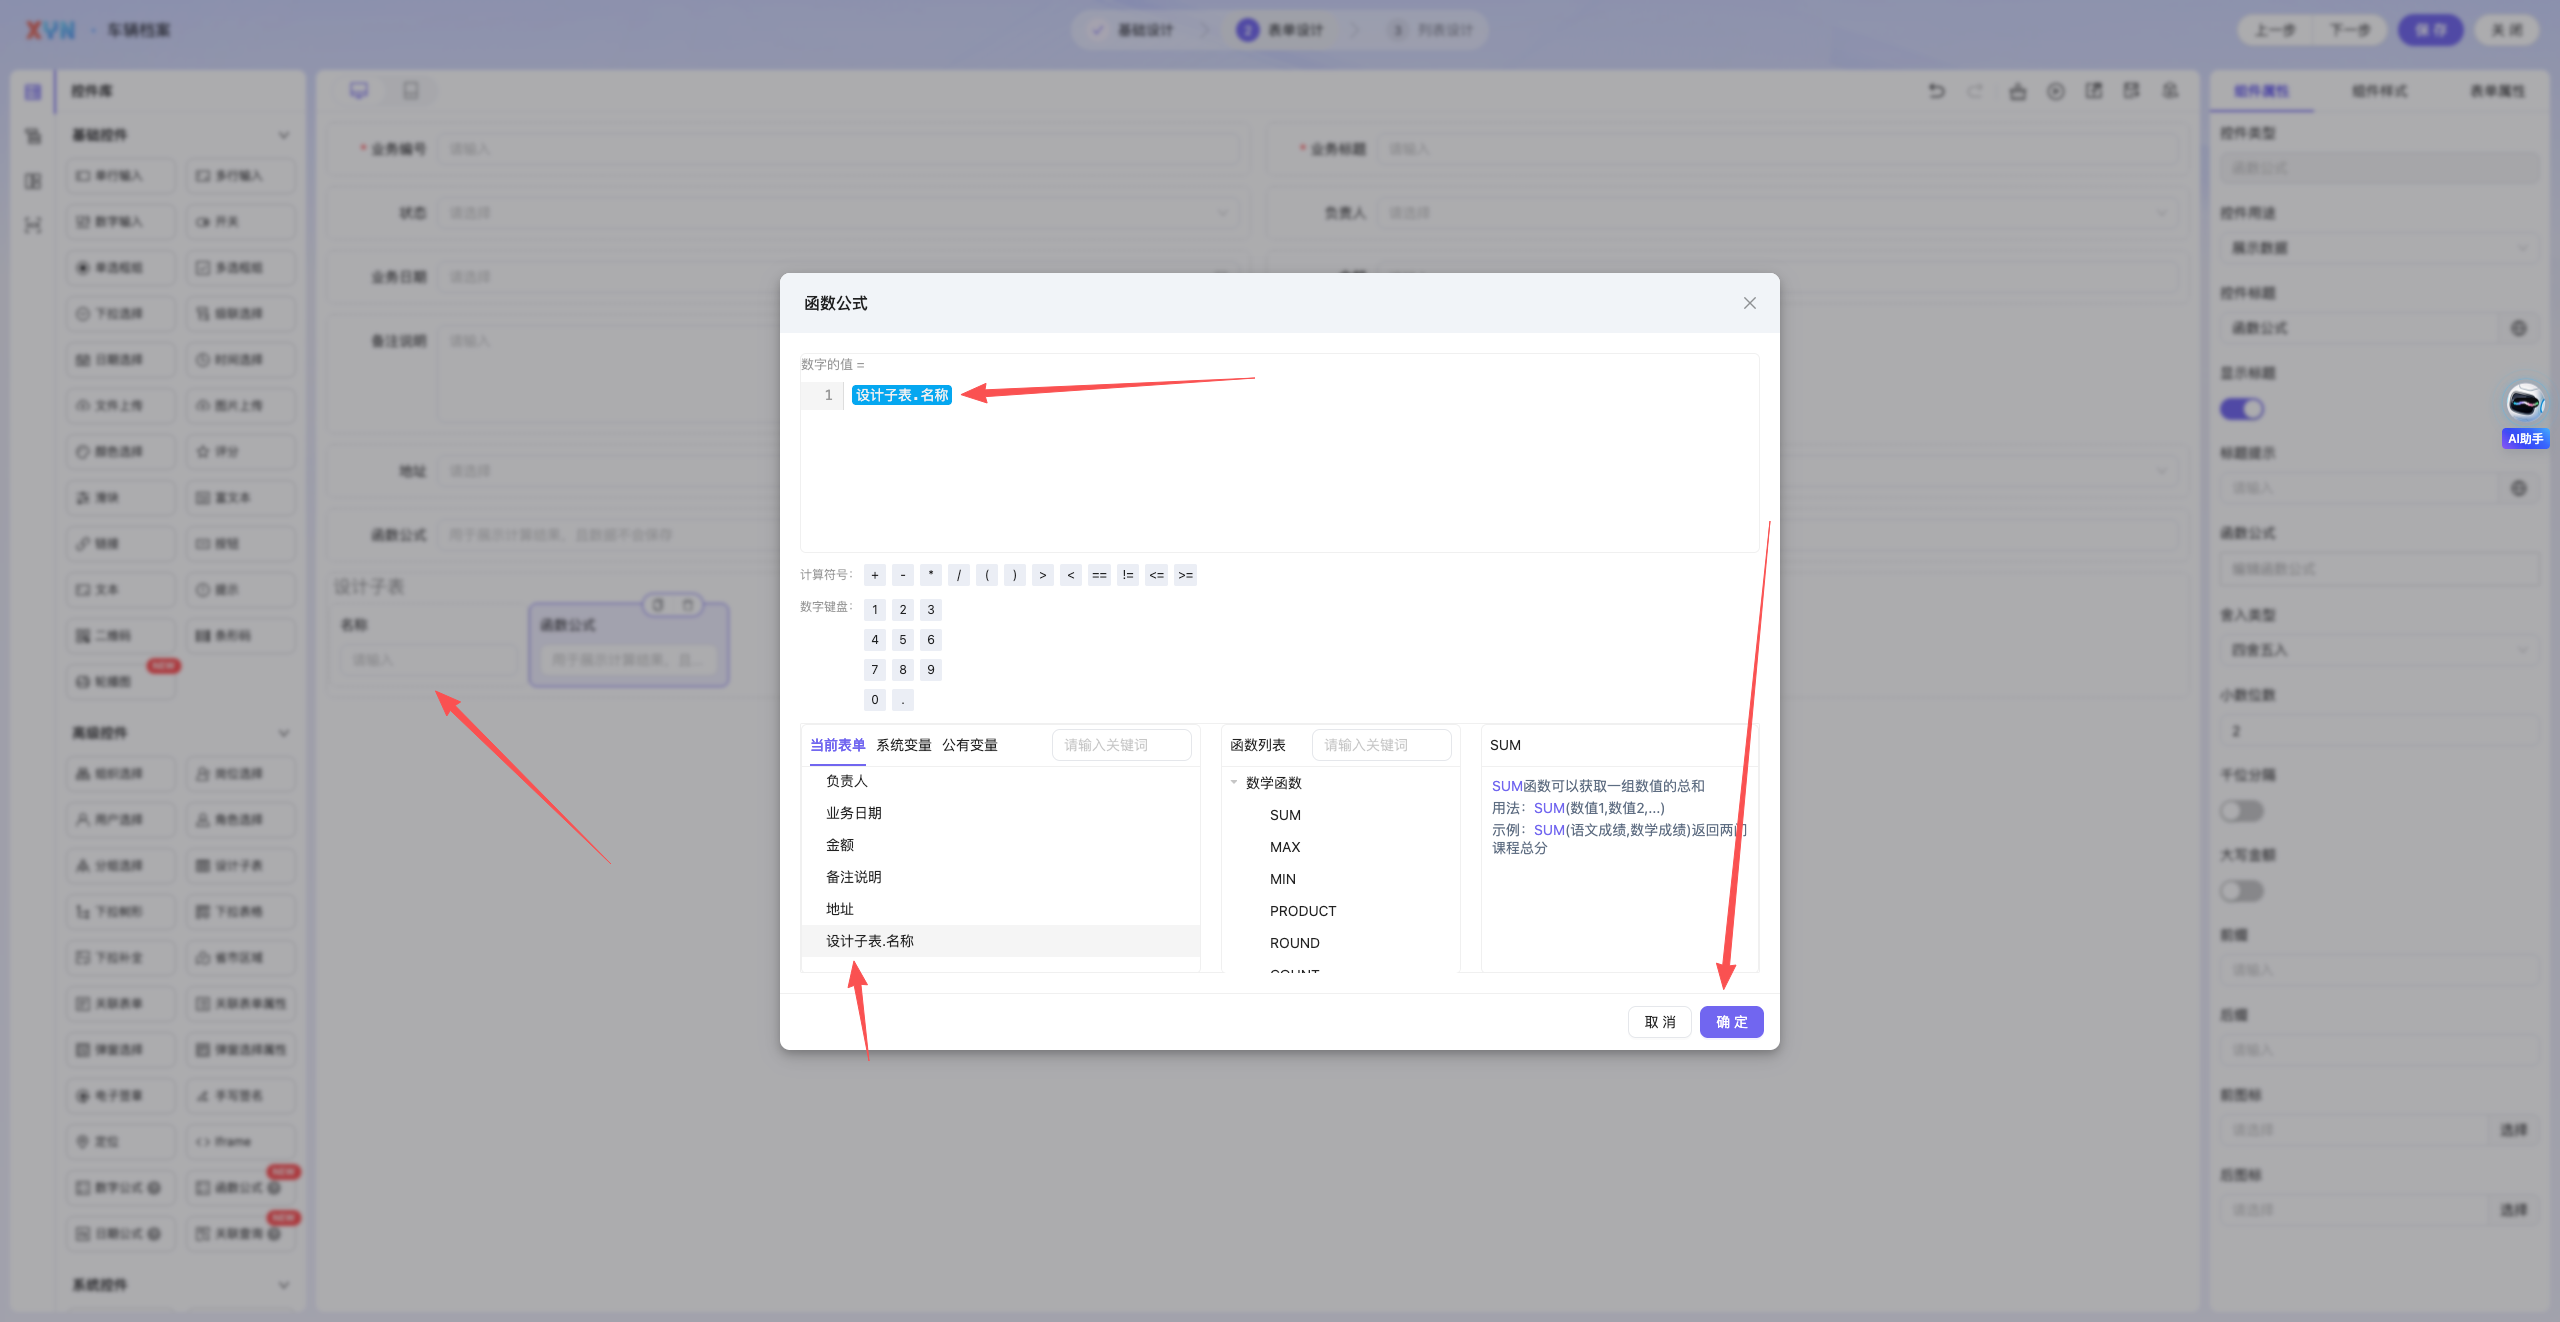Choose the 金额 field variable
Image resolution: width=2560 pixels, height=1322 pixels.
1001,845
